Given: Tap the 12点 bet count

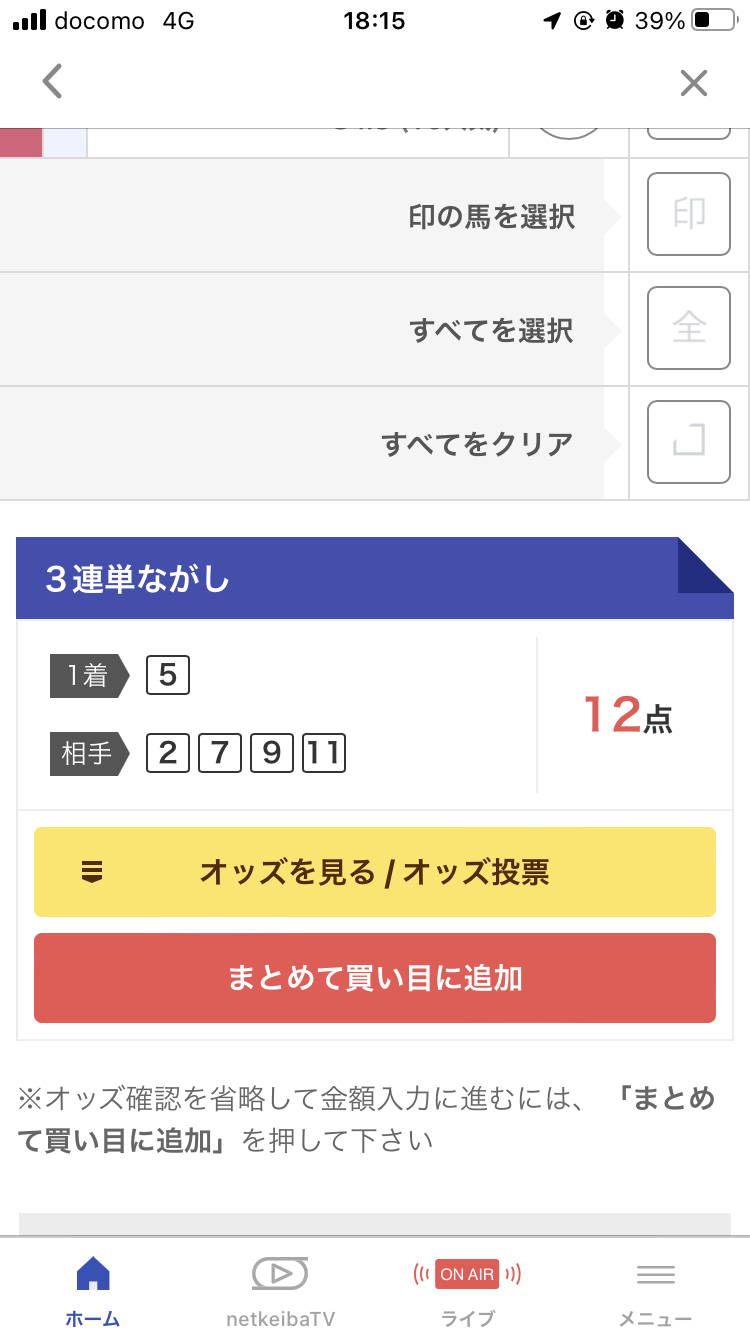Looking at the screenshot, I should click(x=628, y=715).
